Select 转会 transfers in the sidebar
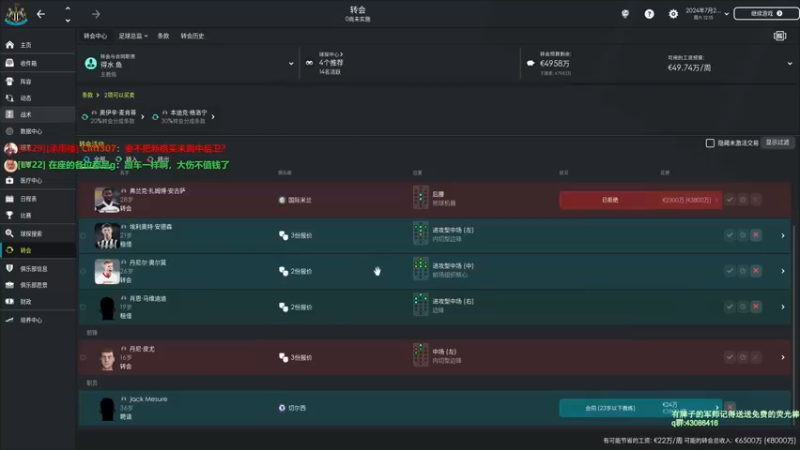The width and height of the screenshot is (800, 450). (38, 250)
